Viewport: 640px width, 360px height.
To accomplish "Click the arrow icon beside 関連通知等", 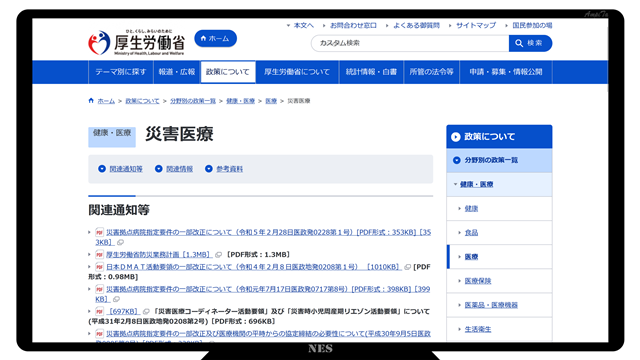I will (102, 169).
